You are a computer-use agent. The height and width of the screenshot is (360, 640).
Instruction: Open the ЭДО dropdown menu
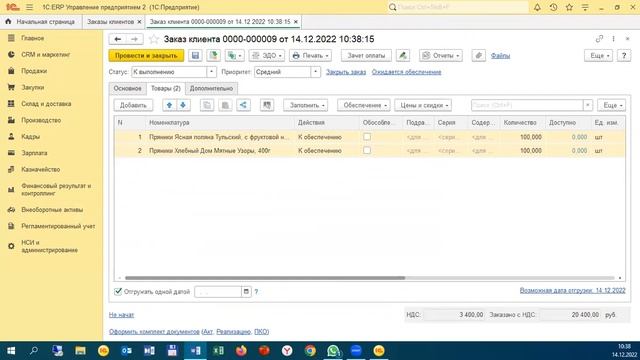267,56
